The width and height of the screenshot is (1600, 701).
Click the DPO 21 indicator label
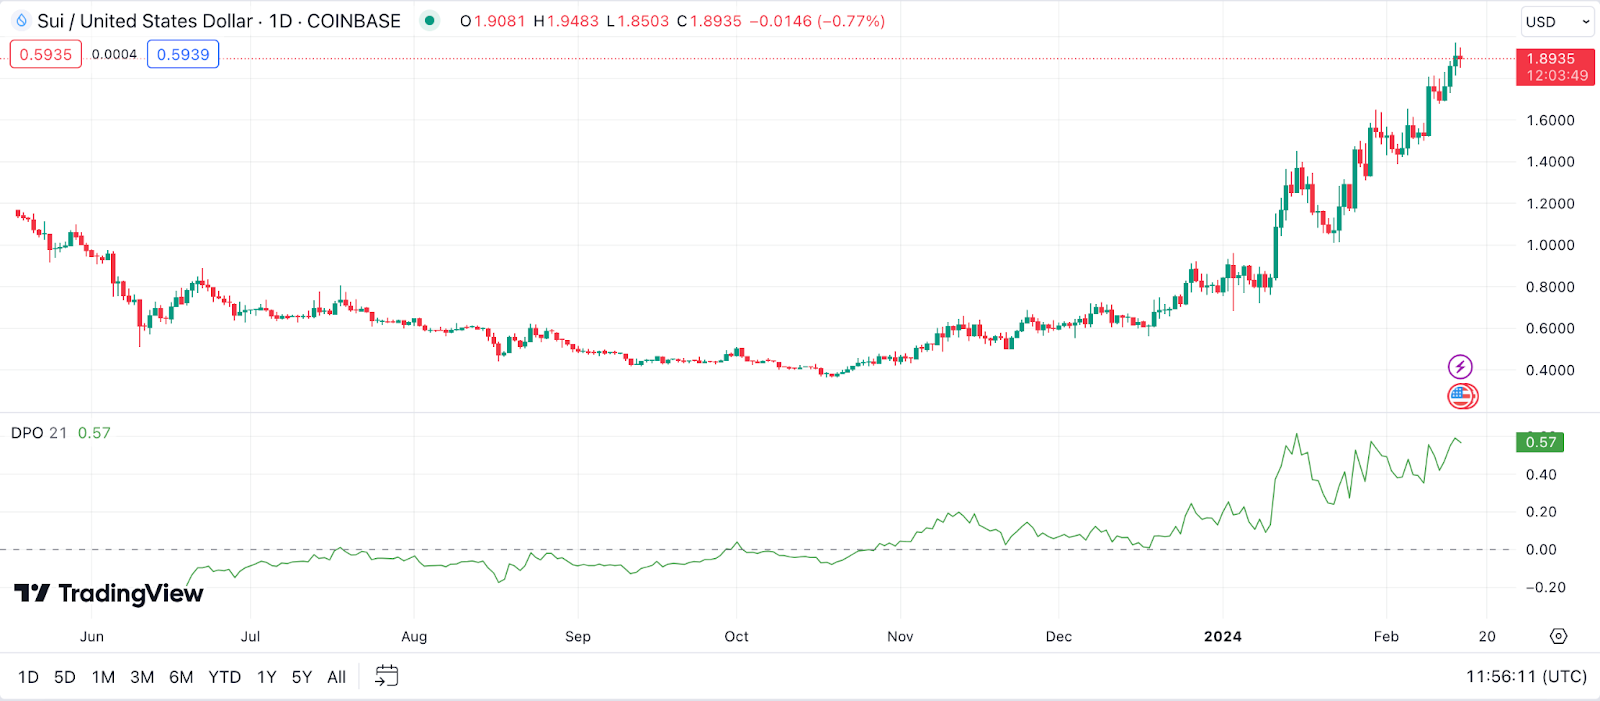click(39, 433)
